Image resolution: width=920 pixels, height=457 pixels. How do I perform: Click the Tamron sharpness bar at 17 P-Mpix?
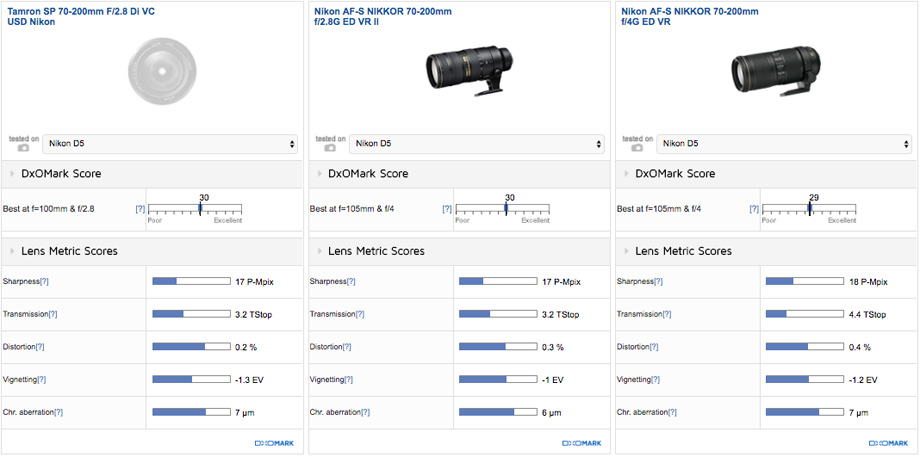pyautogui.click(x=191, y=282)
